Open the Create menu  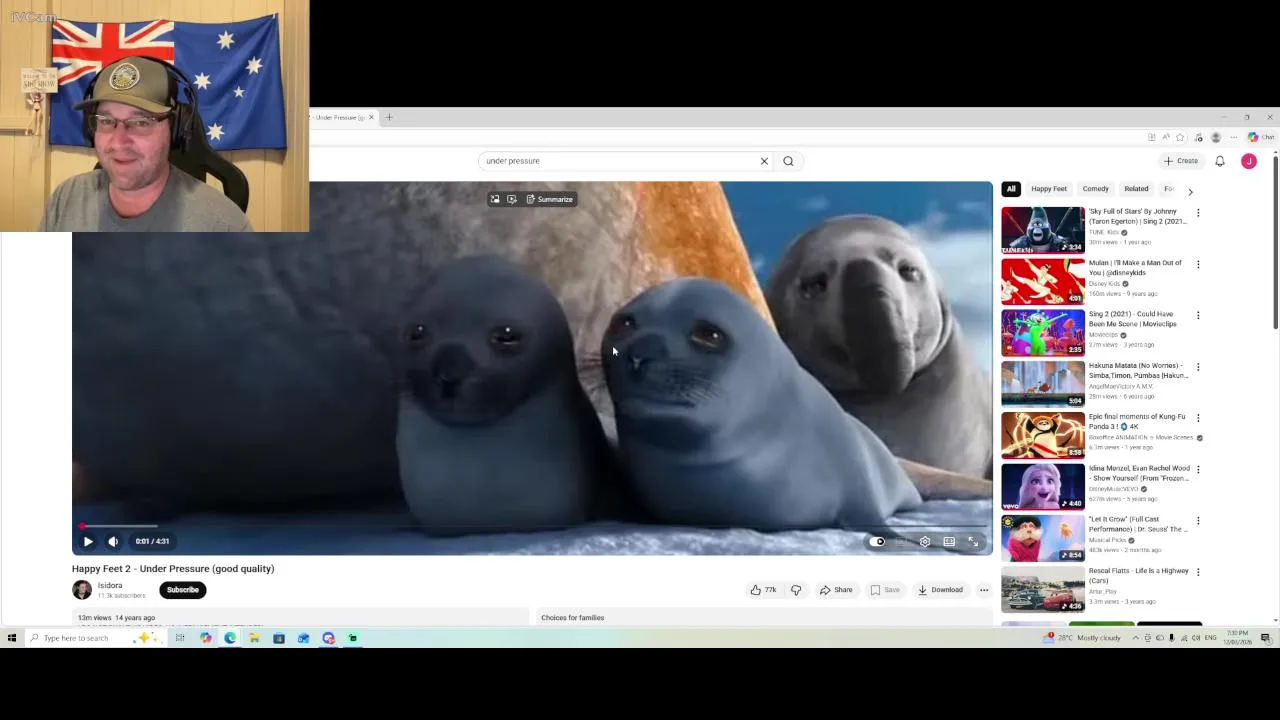(x=1181, y=161)
